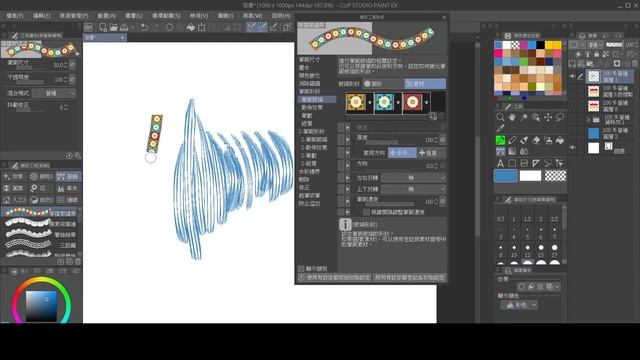Screen dimensions: 640x360
Task: Toggle the 顯示類別 checkbox at dialog bottom
Action: click(x=301, y=269)
